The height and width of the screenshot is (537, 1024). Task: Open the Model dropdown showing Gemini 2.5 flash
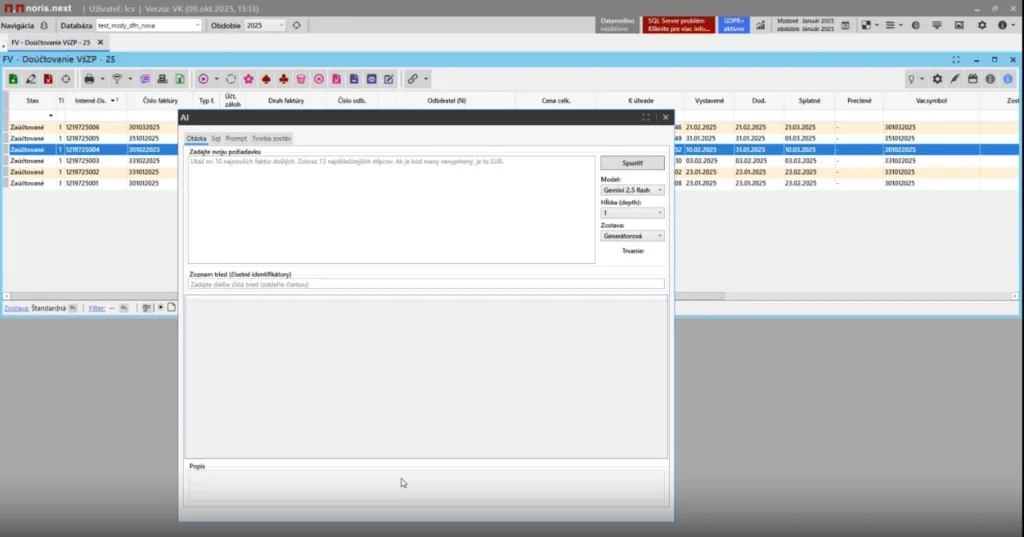pos(632,190)
